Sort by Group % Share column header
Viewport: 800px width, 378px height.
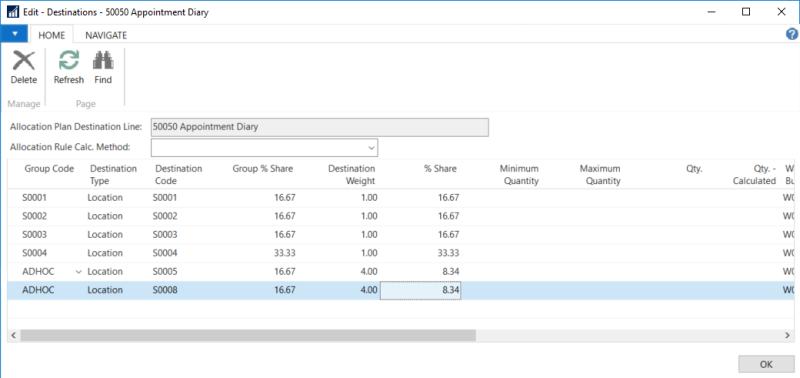click(x=263, y=169)
